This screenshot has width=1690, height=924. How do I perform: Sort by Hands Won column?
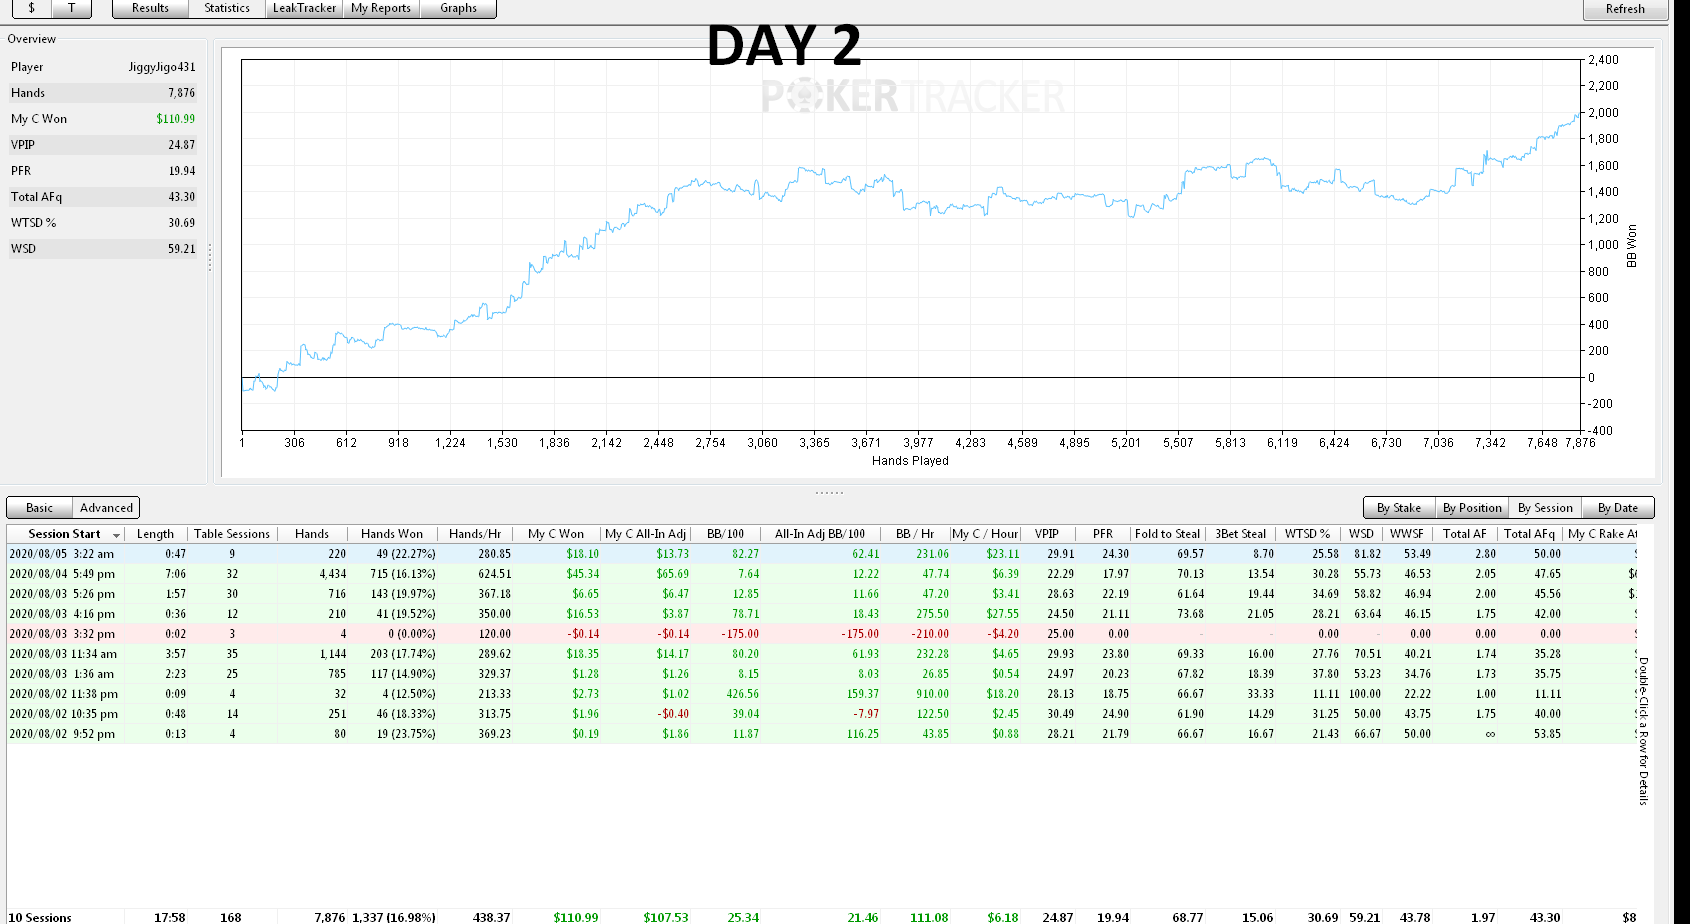392,534
